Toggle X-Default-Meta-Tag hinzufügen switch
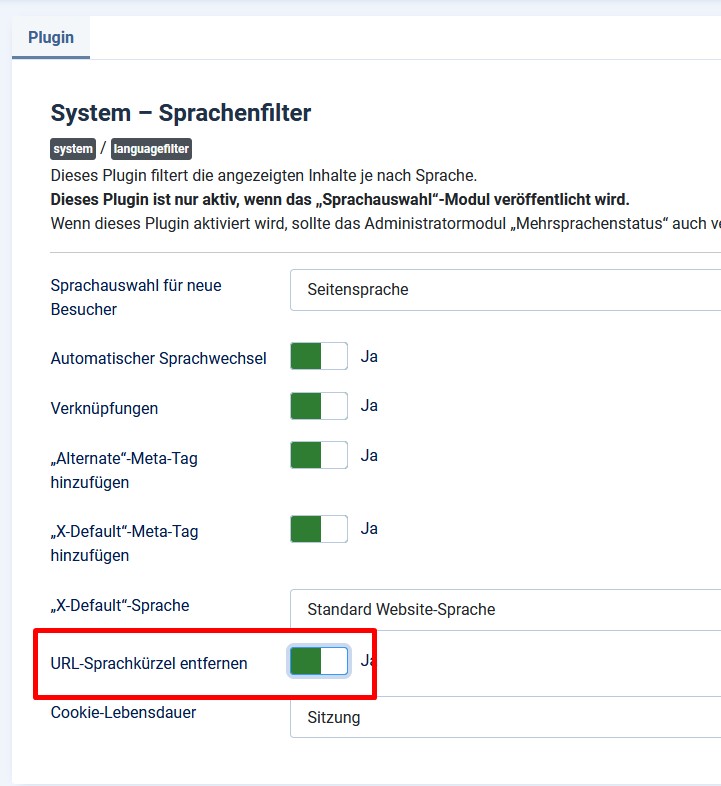Viewport: 721px width, 786px height. [319, 529]
